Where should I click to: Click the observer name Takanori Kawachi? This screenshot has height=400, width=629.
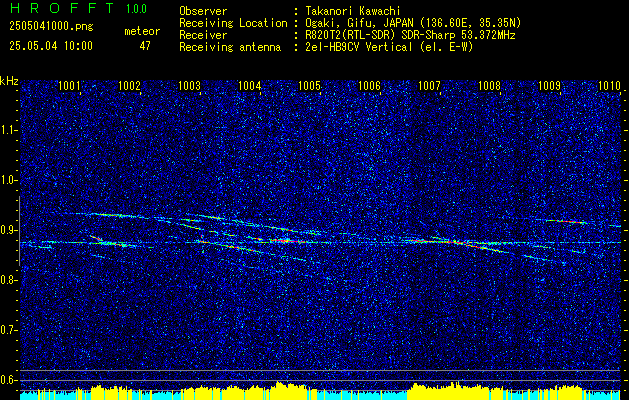[351, 11]
